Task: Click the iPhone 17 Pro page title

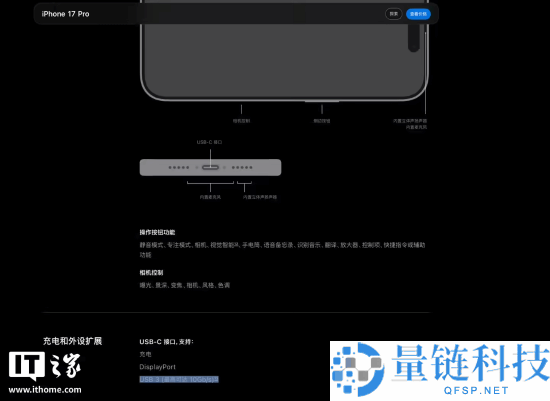Action: 65,14
